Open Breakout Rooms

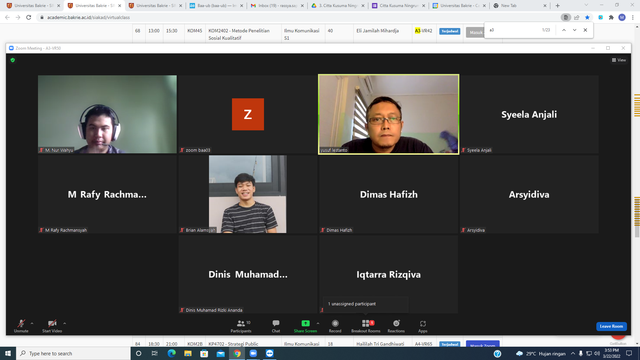click(x=366, y=326)
